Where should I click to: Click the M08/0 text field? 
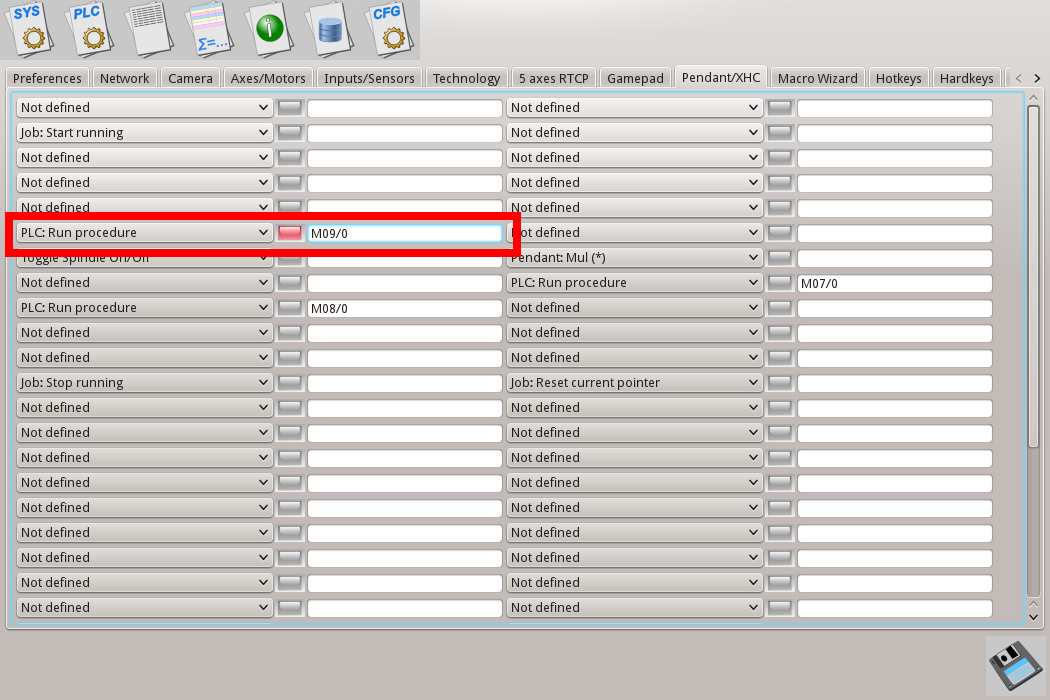(x=404, y=308)
